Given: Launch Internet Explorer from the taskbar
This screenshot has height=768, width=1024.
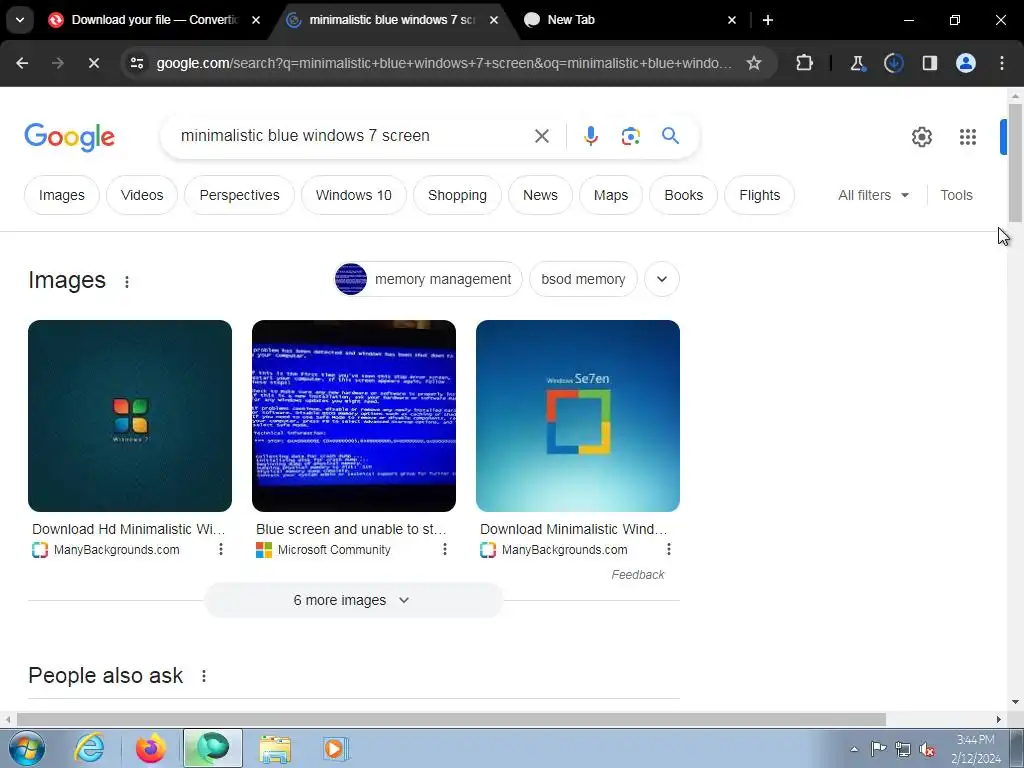Looking at the screenshot, I should tap(89, 748).
